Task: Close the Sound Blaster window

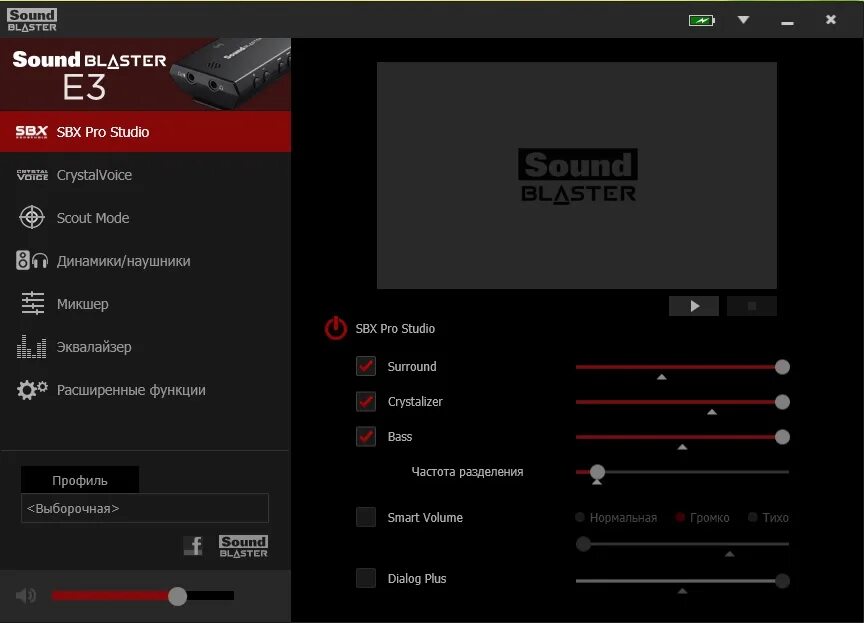Action: pos(831,20)
